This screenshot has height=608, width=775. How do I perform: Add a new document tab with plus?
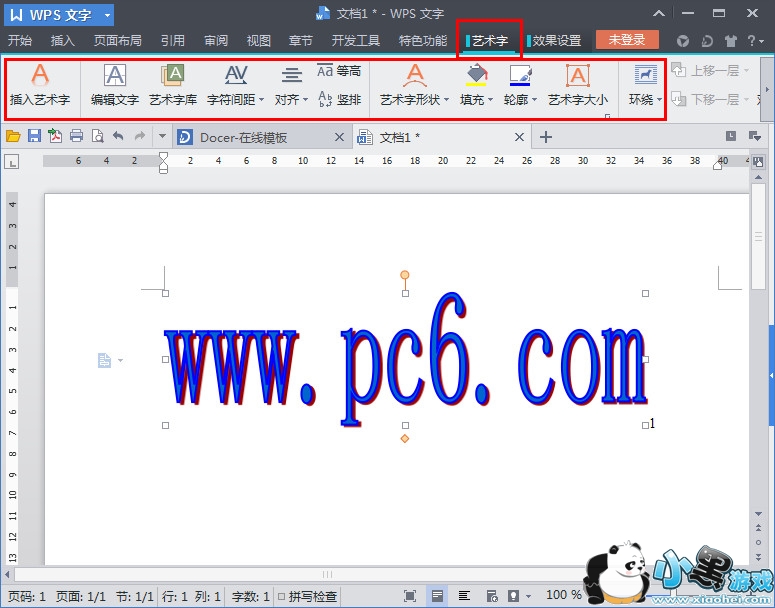tap(546, 137)
